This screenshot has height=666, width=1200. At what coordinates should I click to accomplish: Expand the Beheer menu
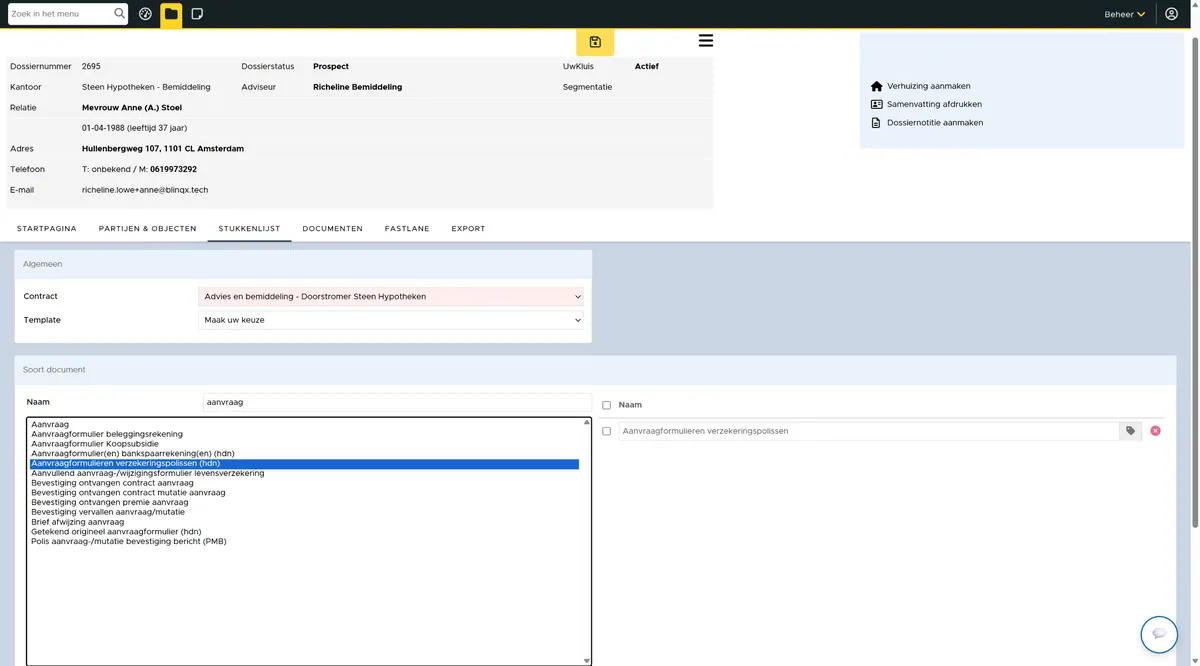tap(1125, 14)
